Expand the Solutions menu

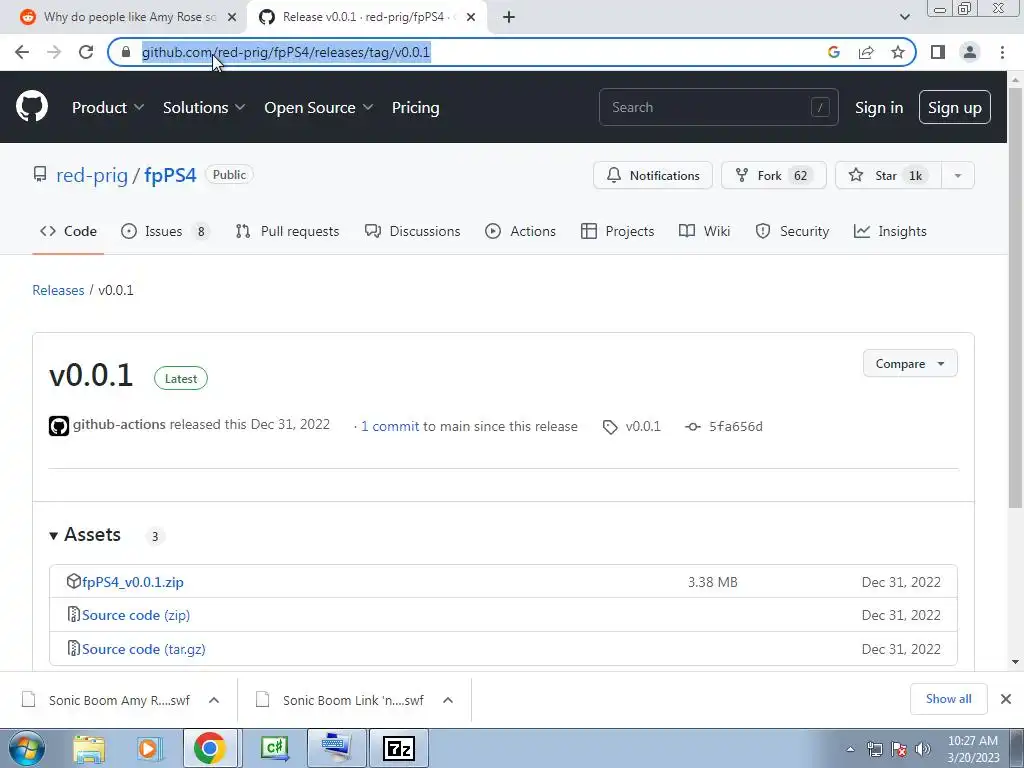click(x=204, y=108)
